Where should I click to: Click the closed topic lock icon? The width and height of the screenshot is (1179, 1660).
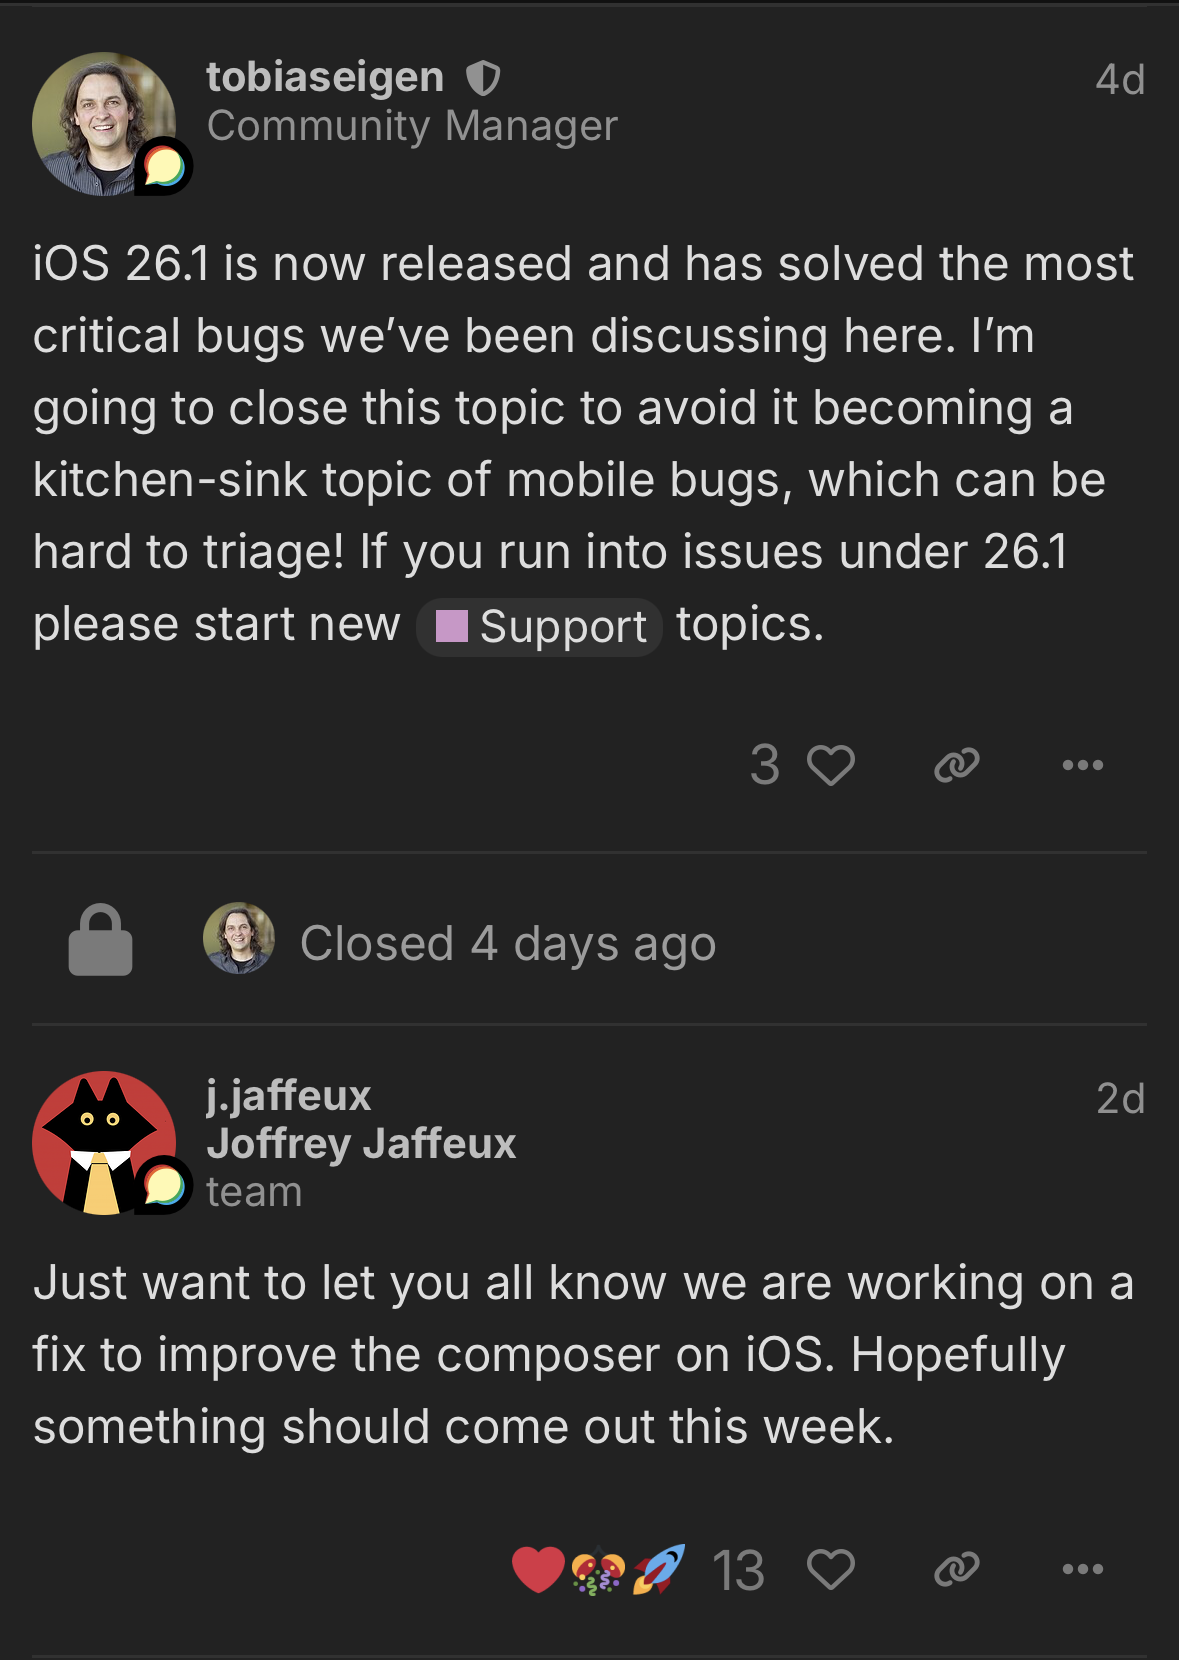(100, 941)
